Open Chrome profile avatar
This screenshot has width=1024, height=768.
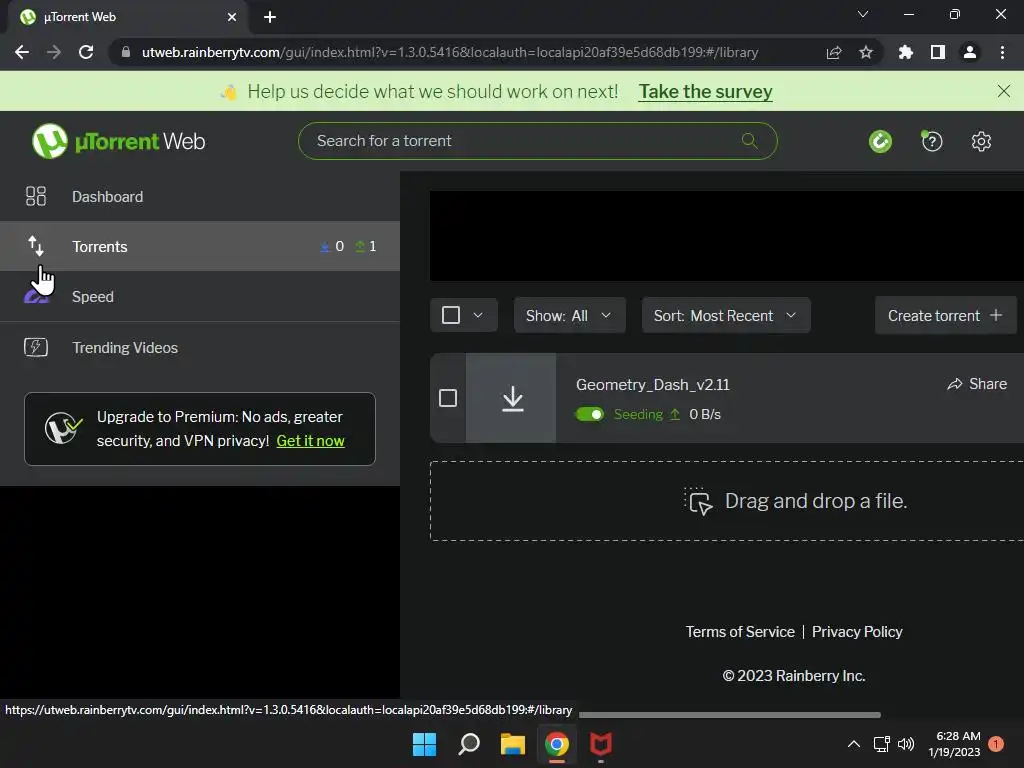tap(970, 52)
